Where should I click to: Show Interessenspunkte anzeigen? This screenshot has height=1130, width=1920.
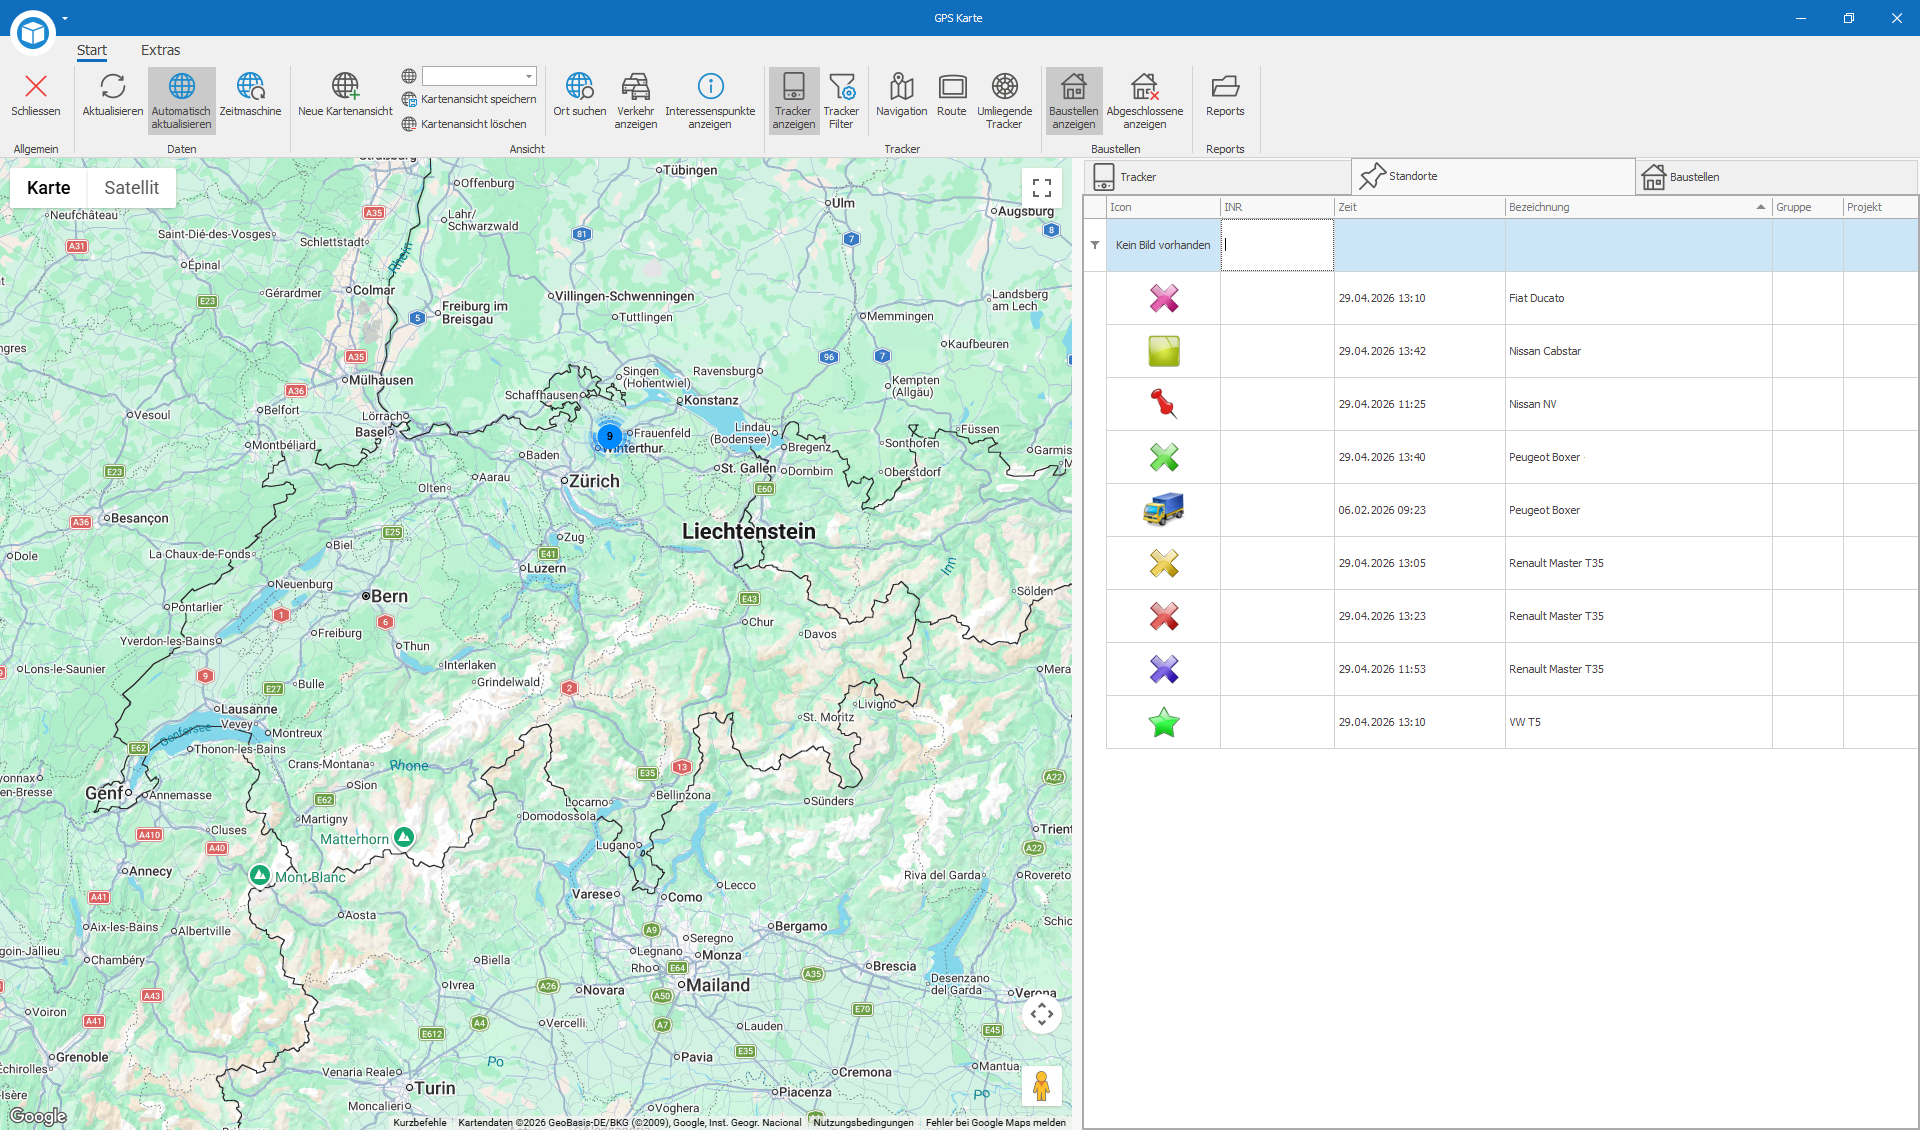tap(710, 100)
